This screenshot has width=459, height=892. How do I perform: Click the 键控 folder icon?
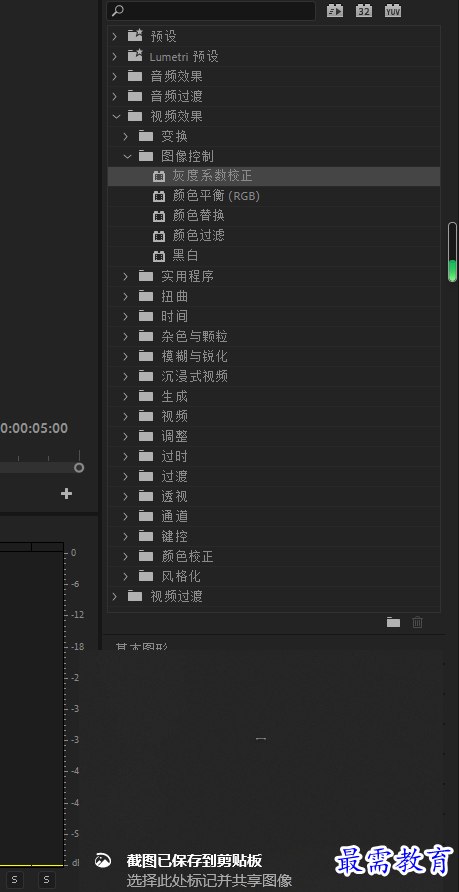pos(146,536)
